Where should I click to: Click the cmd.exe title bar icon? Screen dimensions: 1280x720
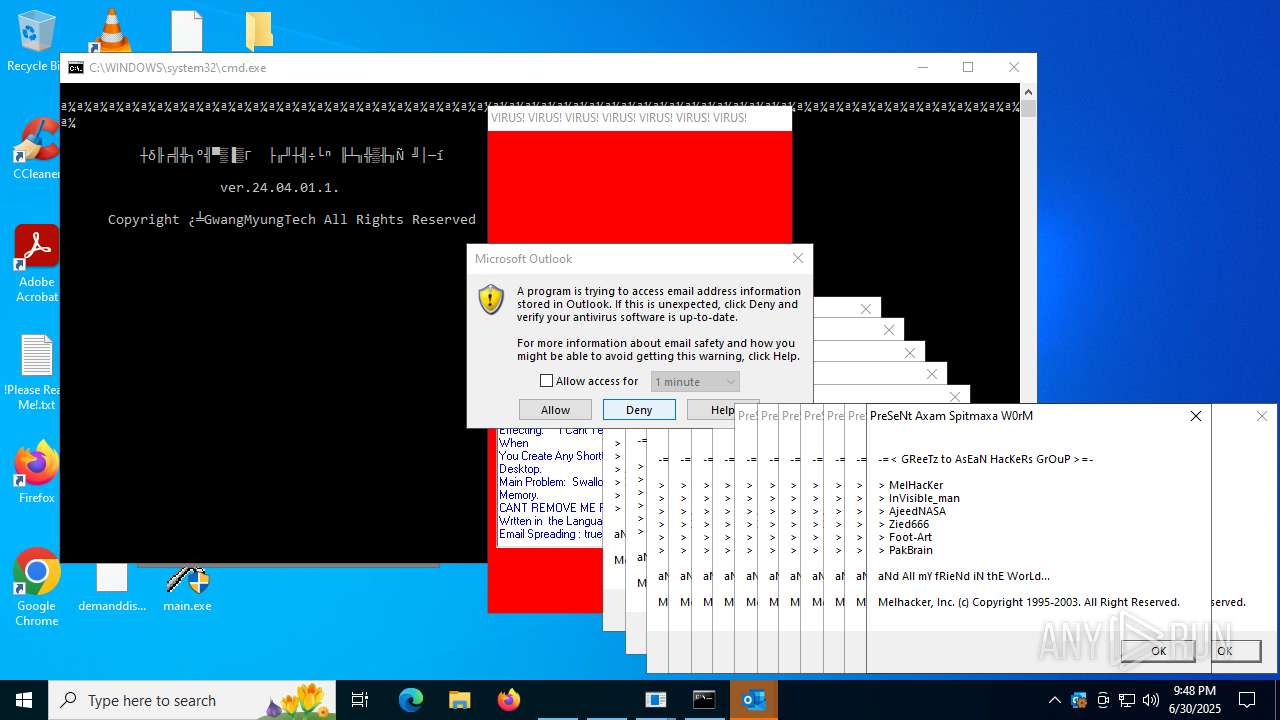(x=76, y=68)
